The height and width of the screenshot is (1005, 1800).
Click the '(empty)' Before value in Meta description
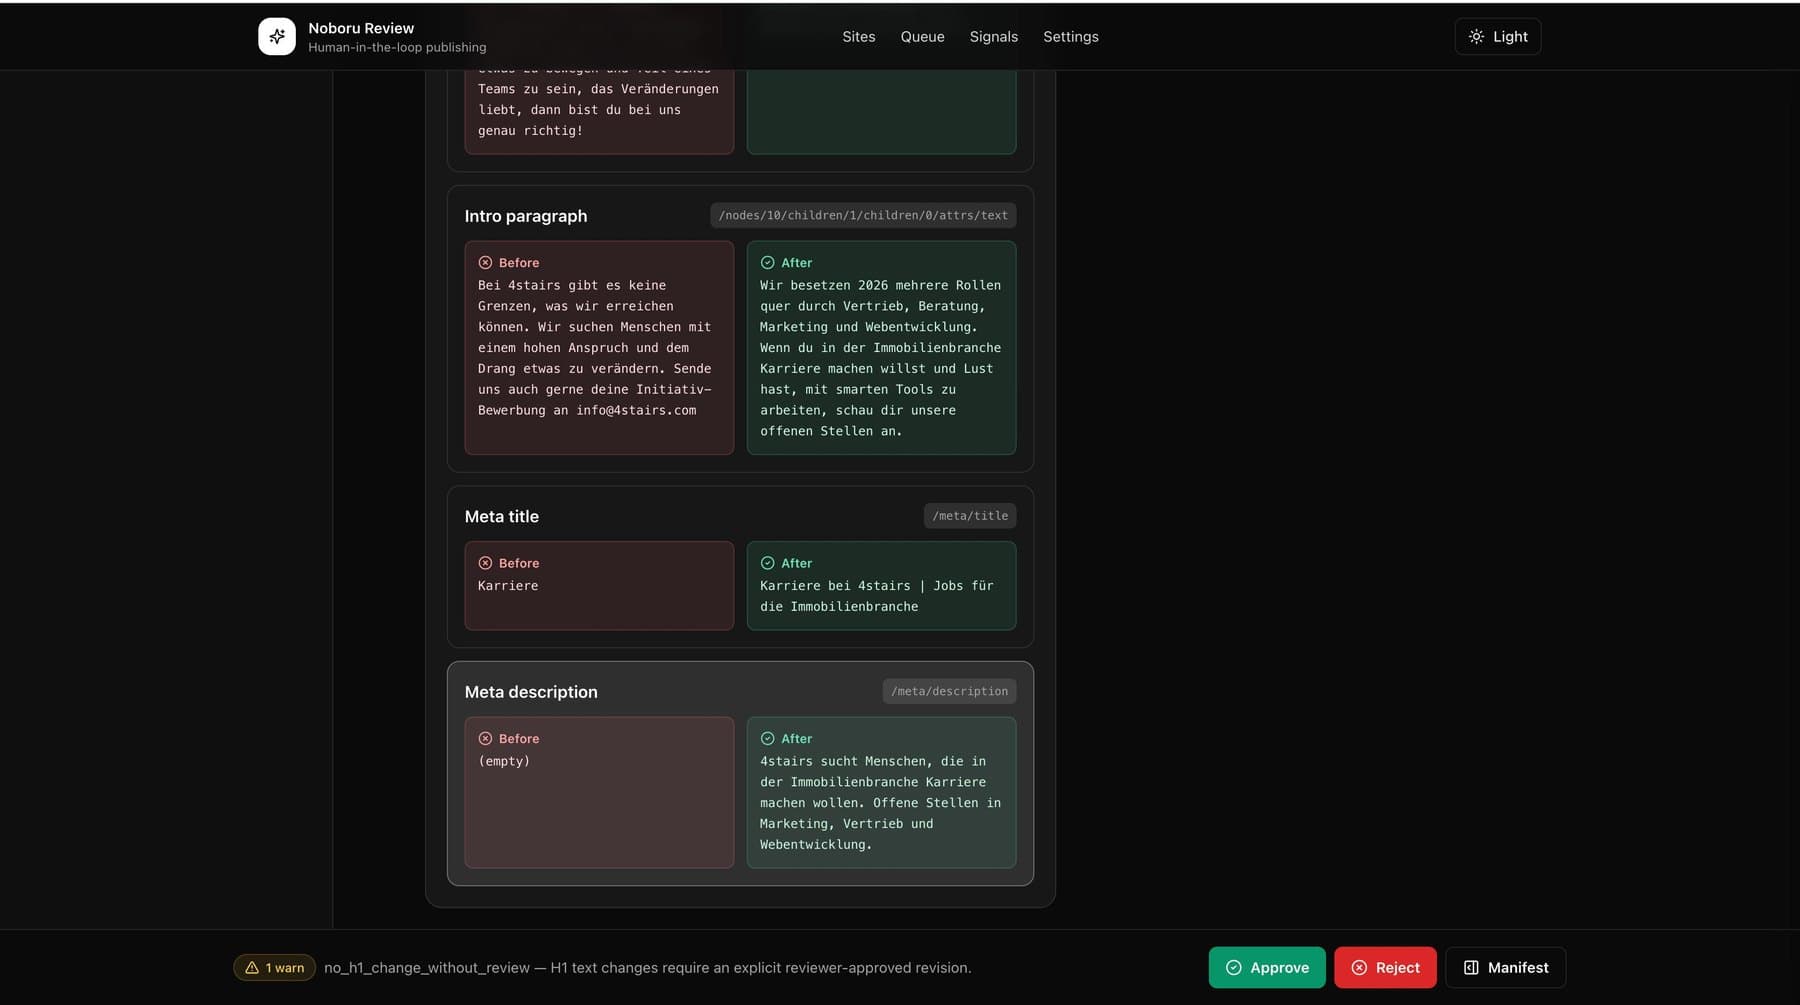(504, 761)
